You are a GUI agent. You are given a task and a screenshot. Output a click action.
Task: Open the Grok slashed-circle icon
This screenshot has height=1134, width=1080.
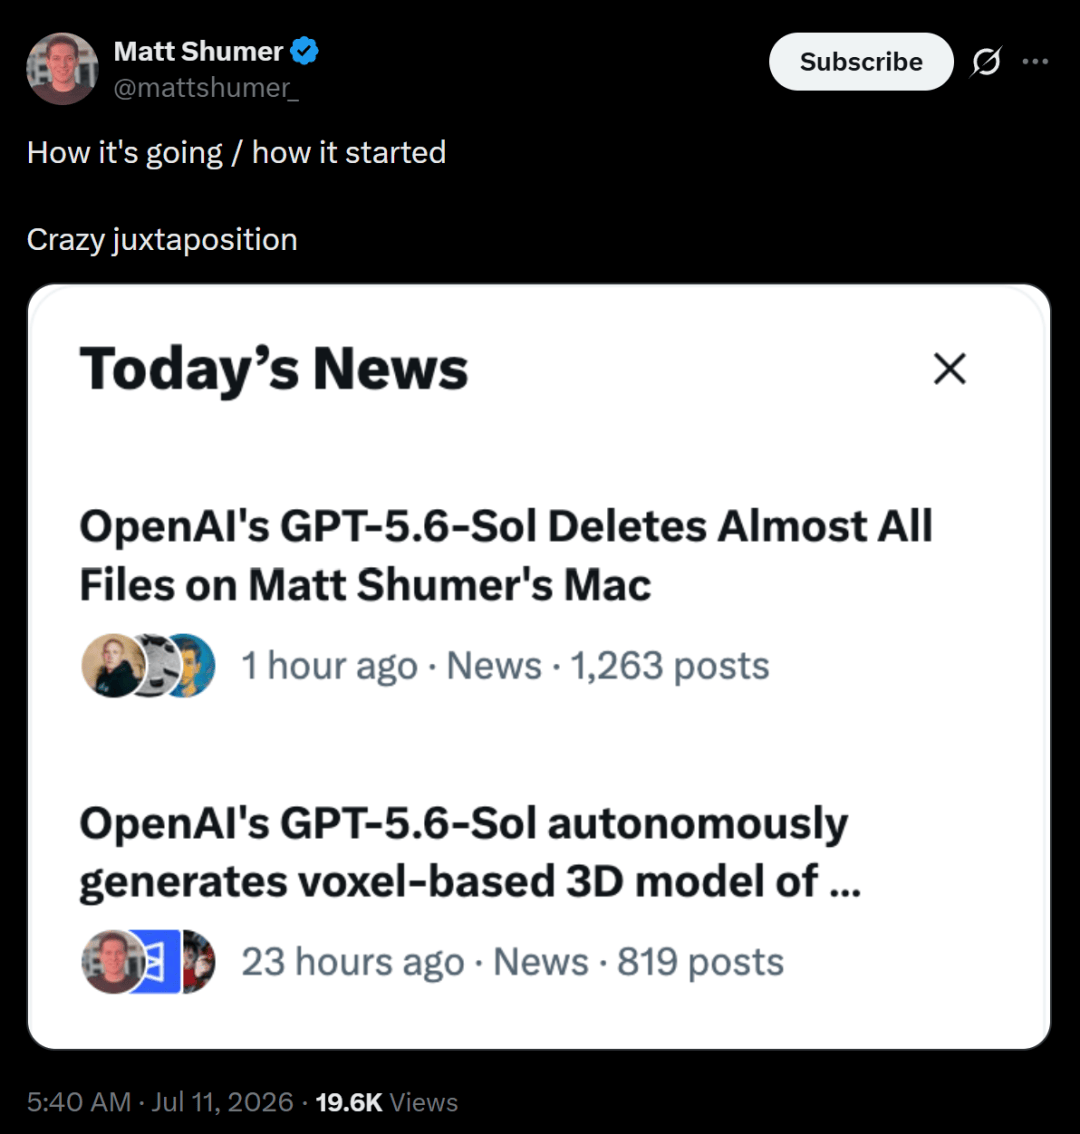click(986, 61)
